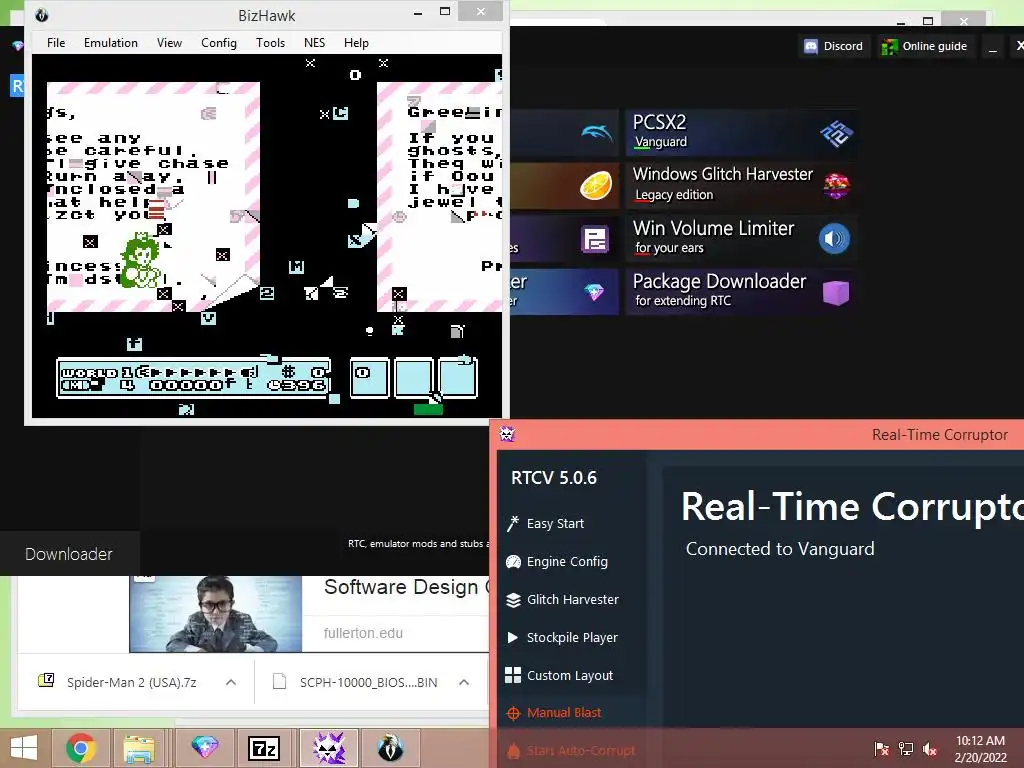
Task: Open Windows Glitch Harvester Legacy edition
Action: [741, 185]
